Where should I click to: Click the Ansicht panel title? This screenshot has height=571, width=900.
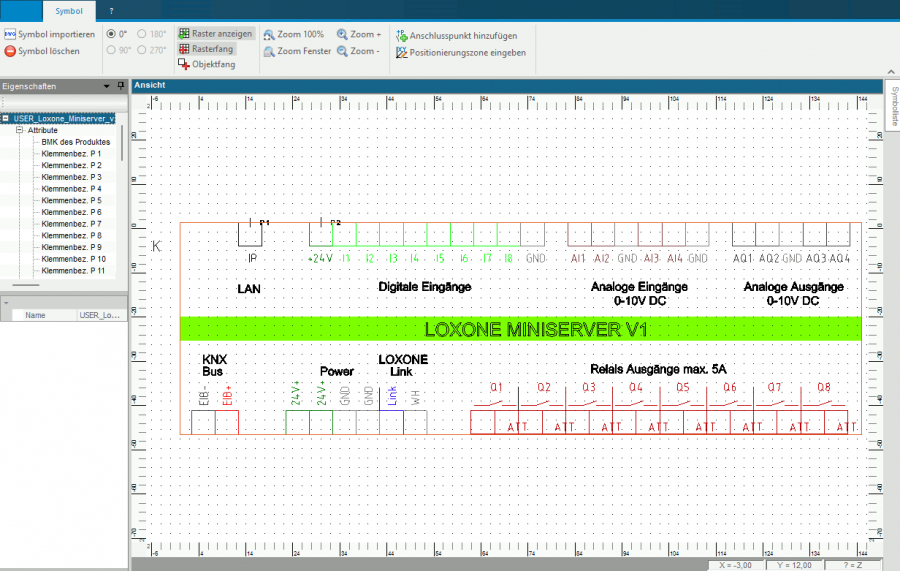[x=150, y=85]
